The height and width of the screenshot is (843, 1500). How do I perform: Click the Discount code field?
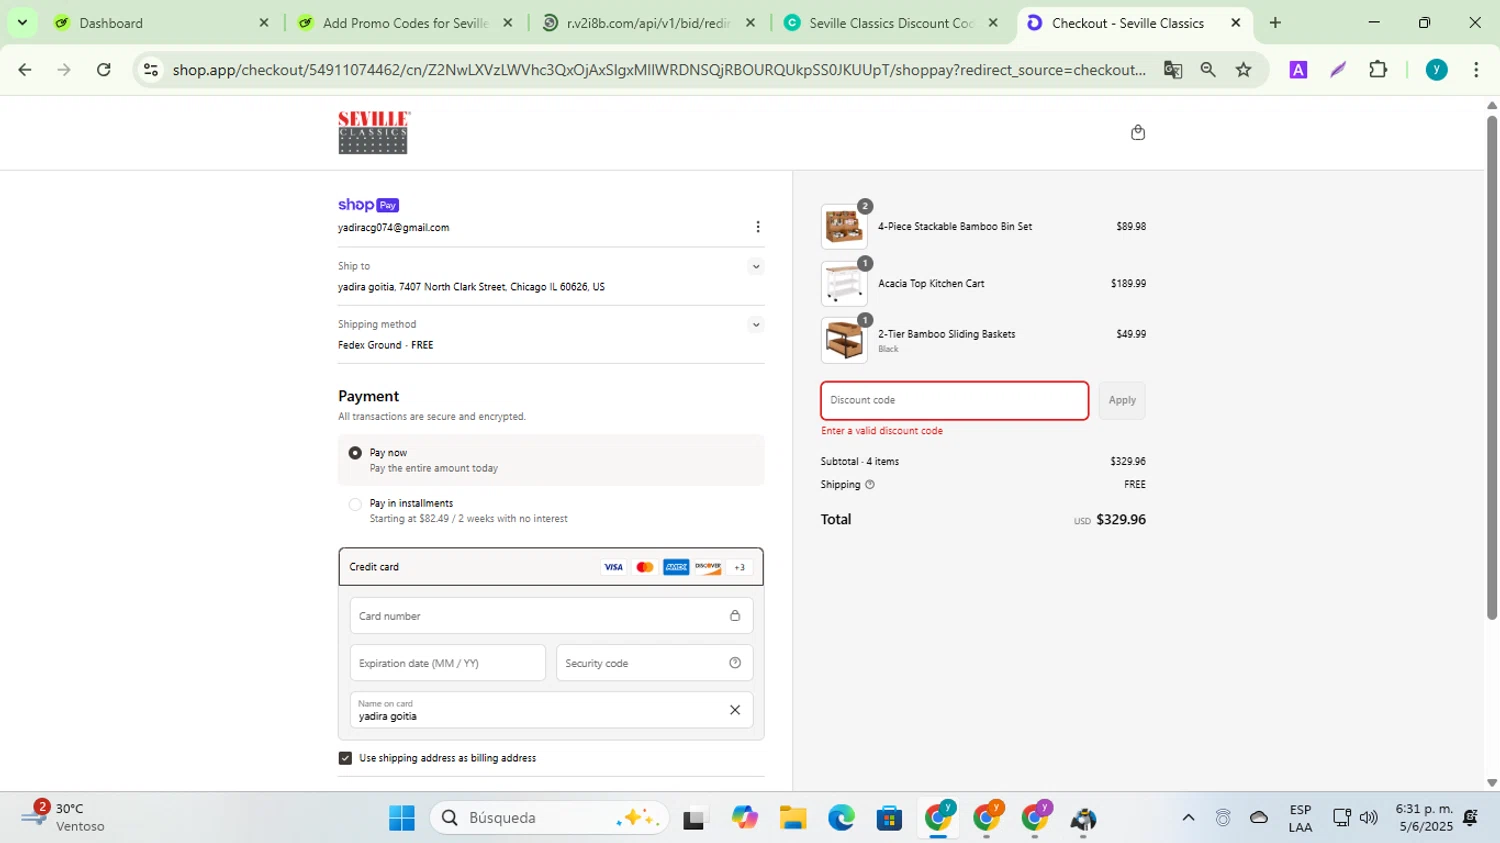pos(955,400)
